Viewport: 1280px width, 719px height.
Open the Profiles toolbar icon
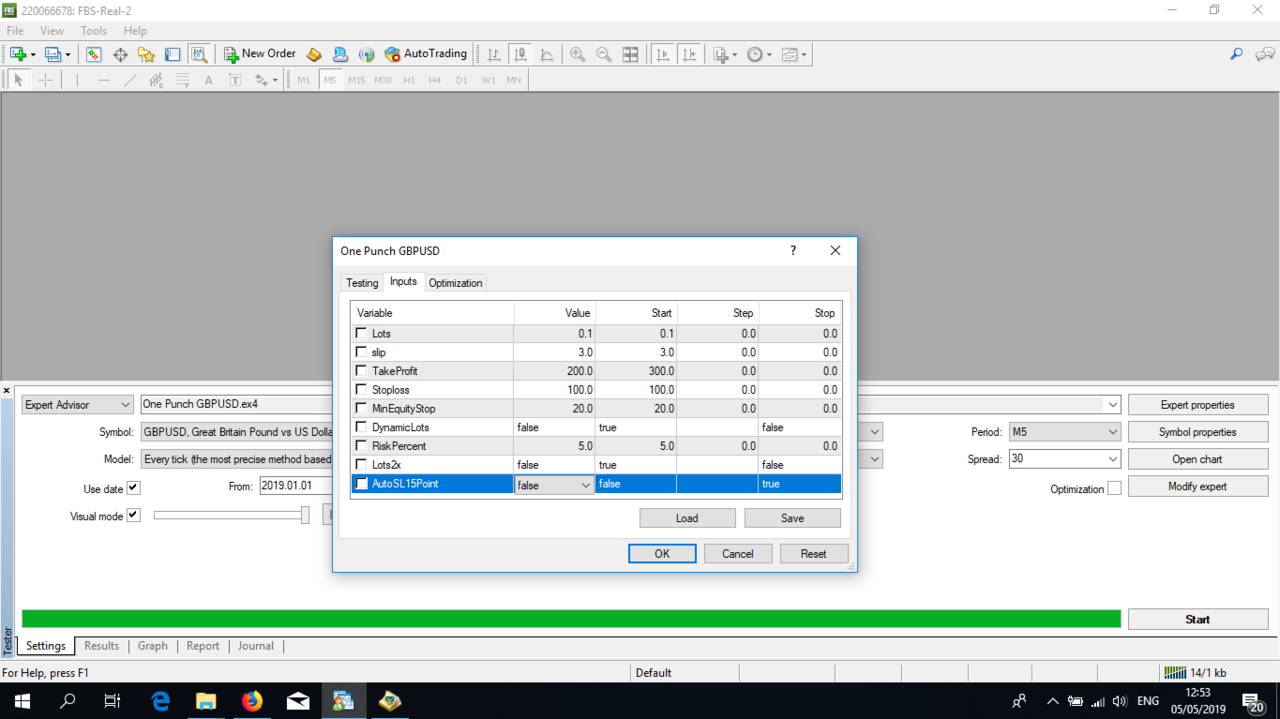click(54, 54)
